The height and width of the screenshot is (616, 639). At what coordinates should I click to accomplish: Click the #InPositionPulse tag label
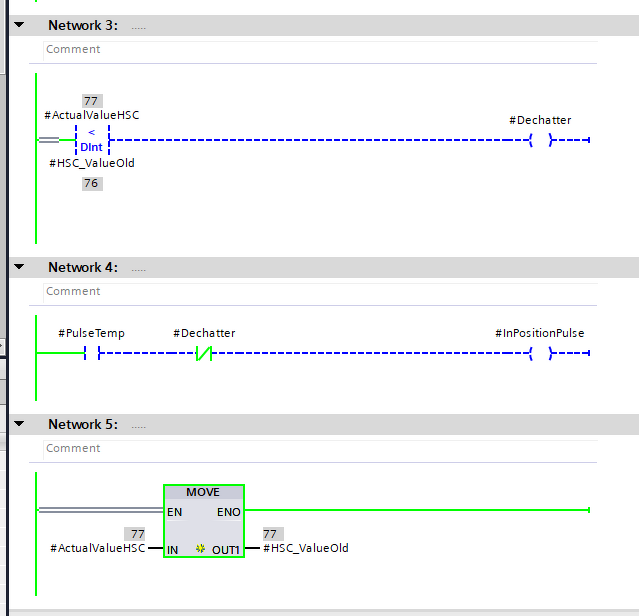(x=540, y=333)
